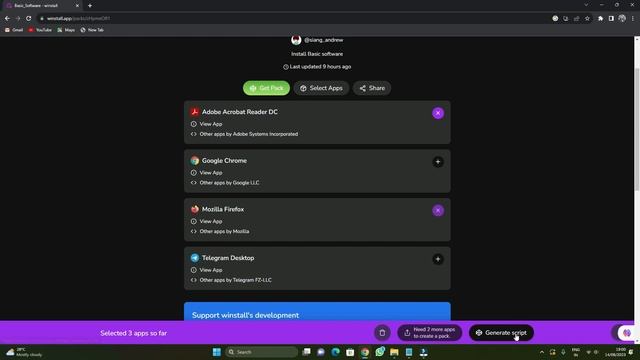Open the YouTube bookmark
The image size is (640, 360).
(40, 30)
